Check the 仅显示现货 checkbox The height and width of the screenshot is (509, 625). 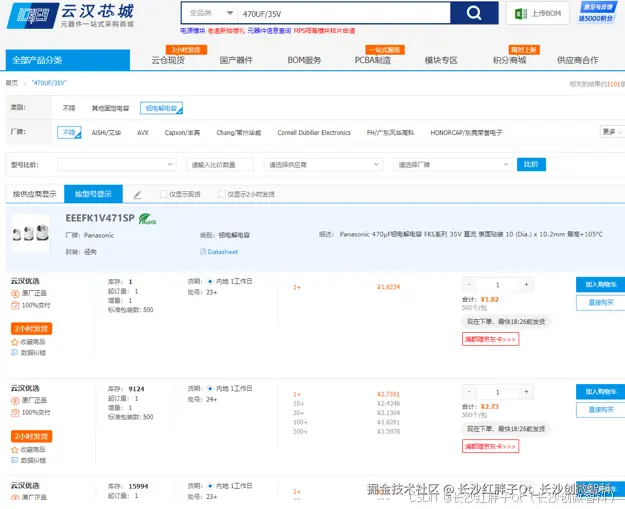coord(163,194)
